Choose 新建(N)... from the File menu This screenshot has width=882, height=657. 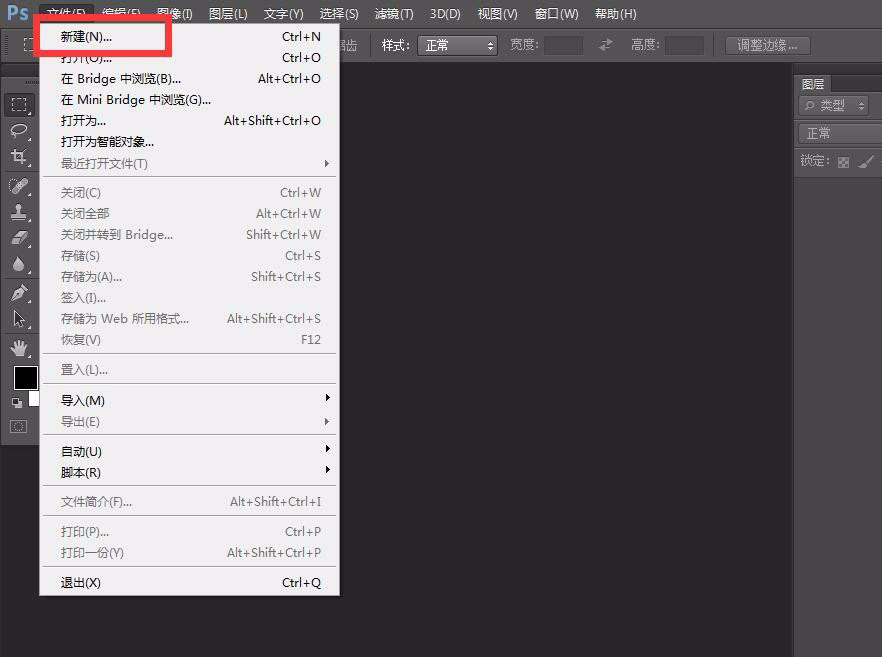tap(189, 37)
